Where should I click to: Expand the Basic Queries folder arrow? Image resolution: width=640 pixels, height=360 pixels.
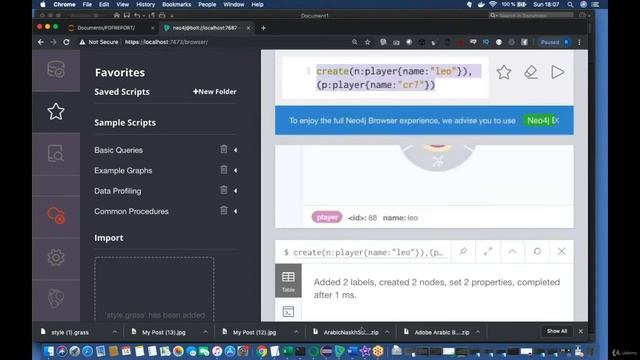pos(236,150)
